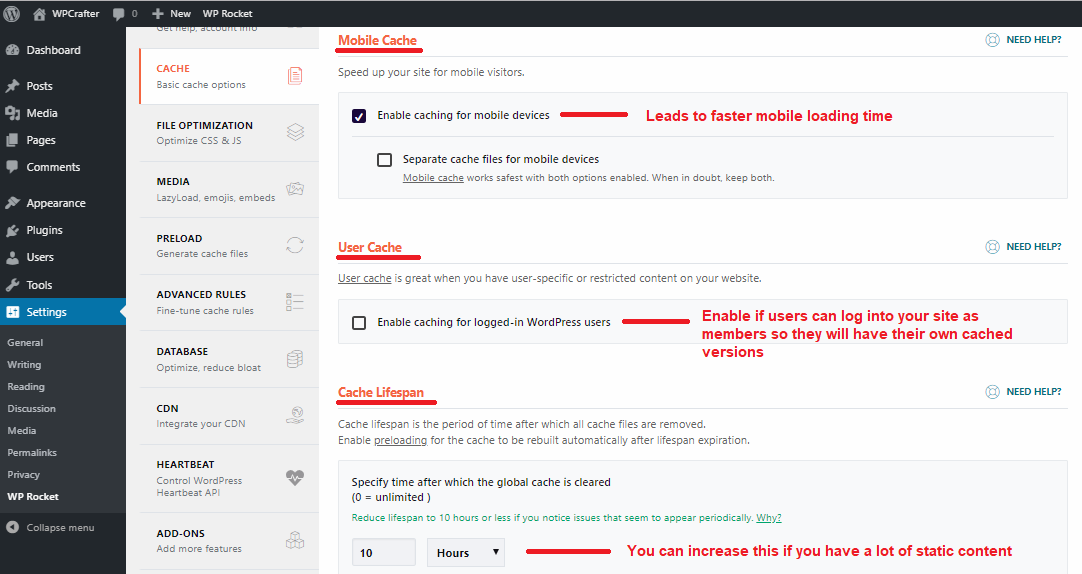This screenshot has height=574, width=1082.
Task: Click the Cache document icon
Action: click(295, 76)
